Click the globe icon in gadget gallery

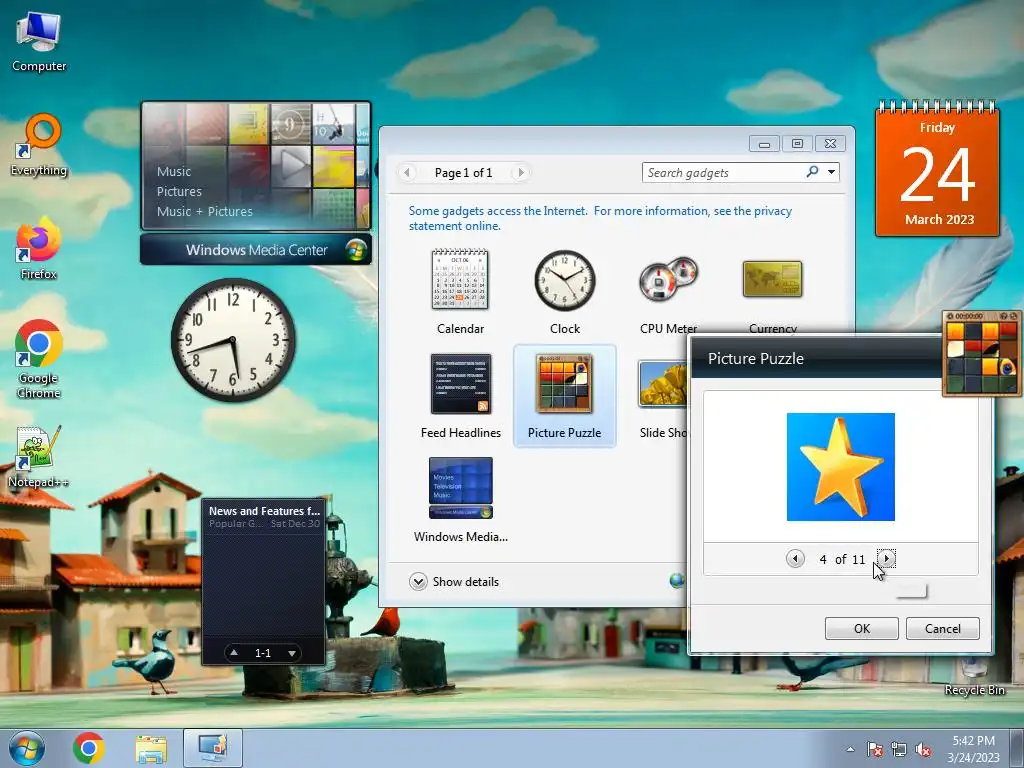coord(677,580)
